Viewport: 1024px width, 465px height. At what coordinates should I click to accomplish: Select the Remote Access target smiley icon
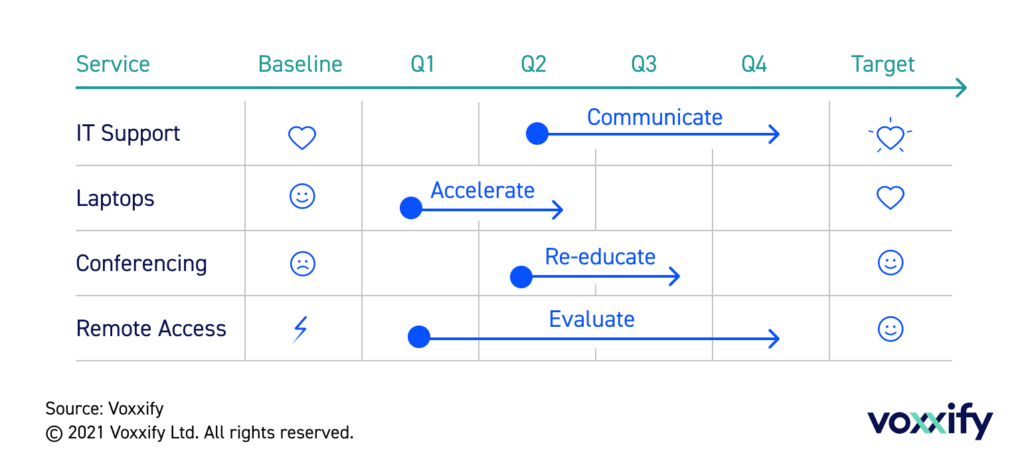pyautogui.click(x=890, y=329)
